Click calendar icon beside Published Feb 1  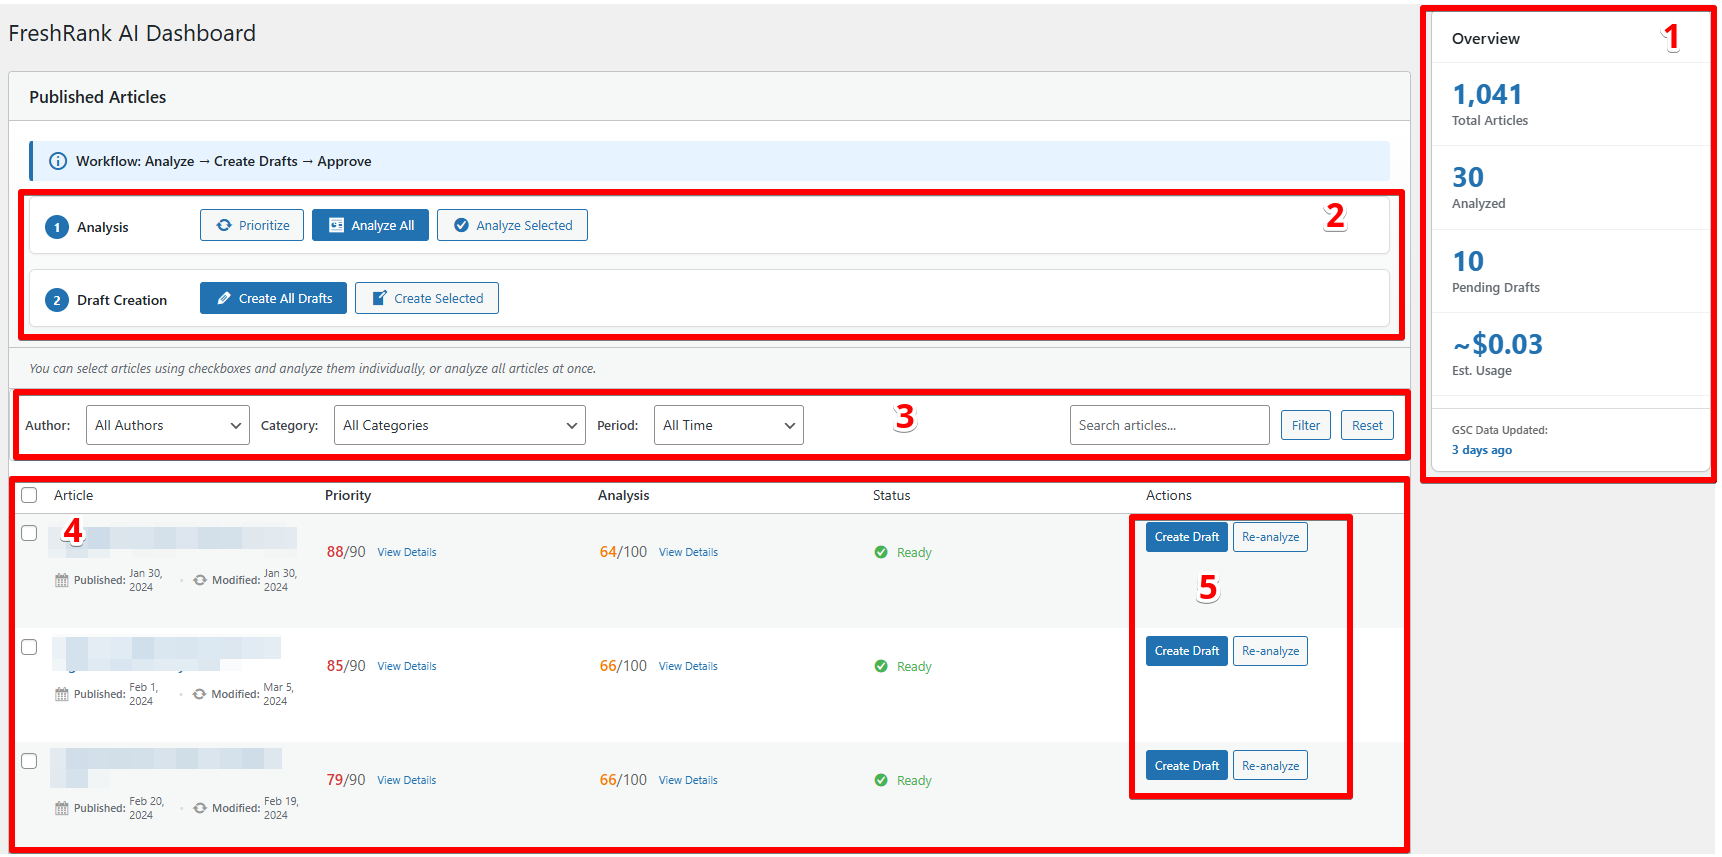[62, 694]
